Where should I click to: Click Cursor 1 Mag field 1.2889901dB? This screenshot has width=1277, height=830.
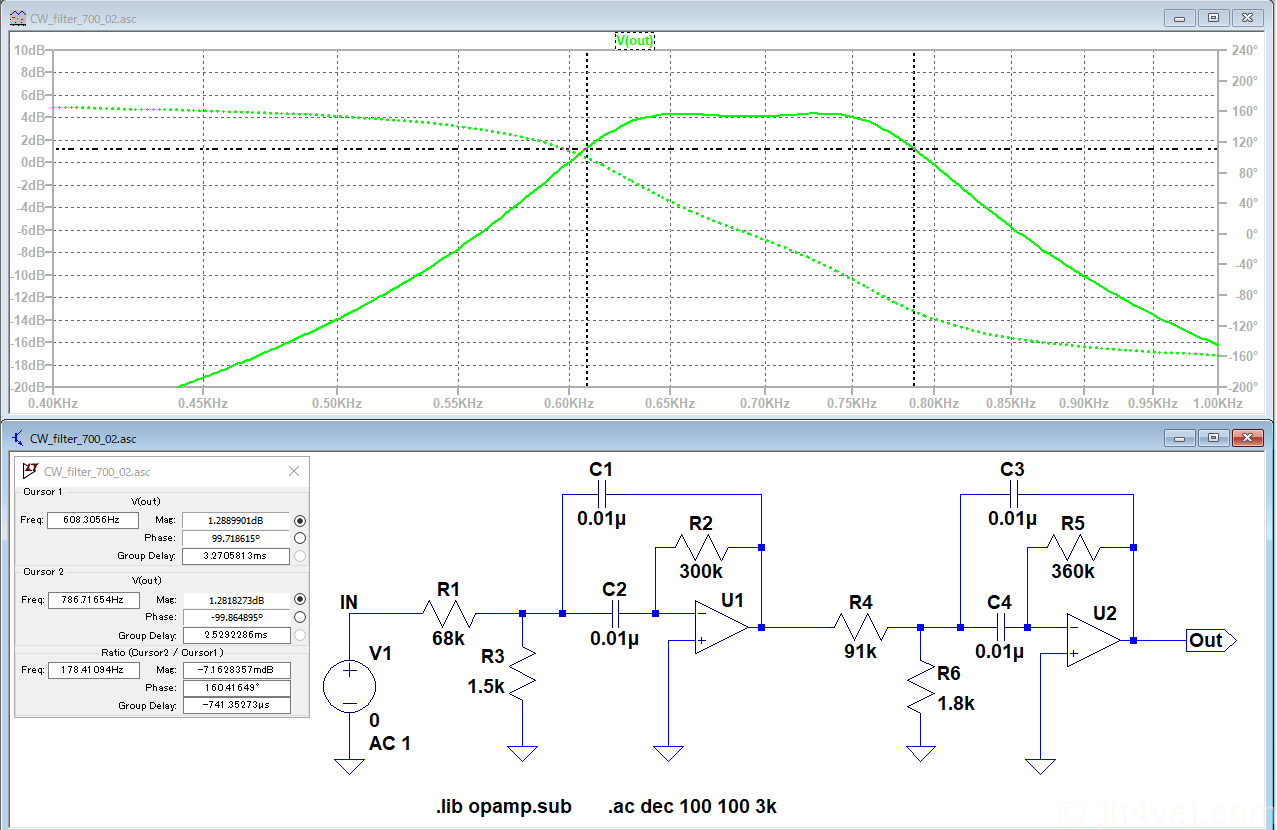click(x=235, y=520)
